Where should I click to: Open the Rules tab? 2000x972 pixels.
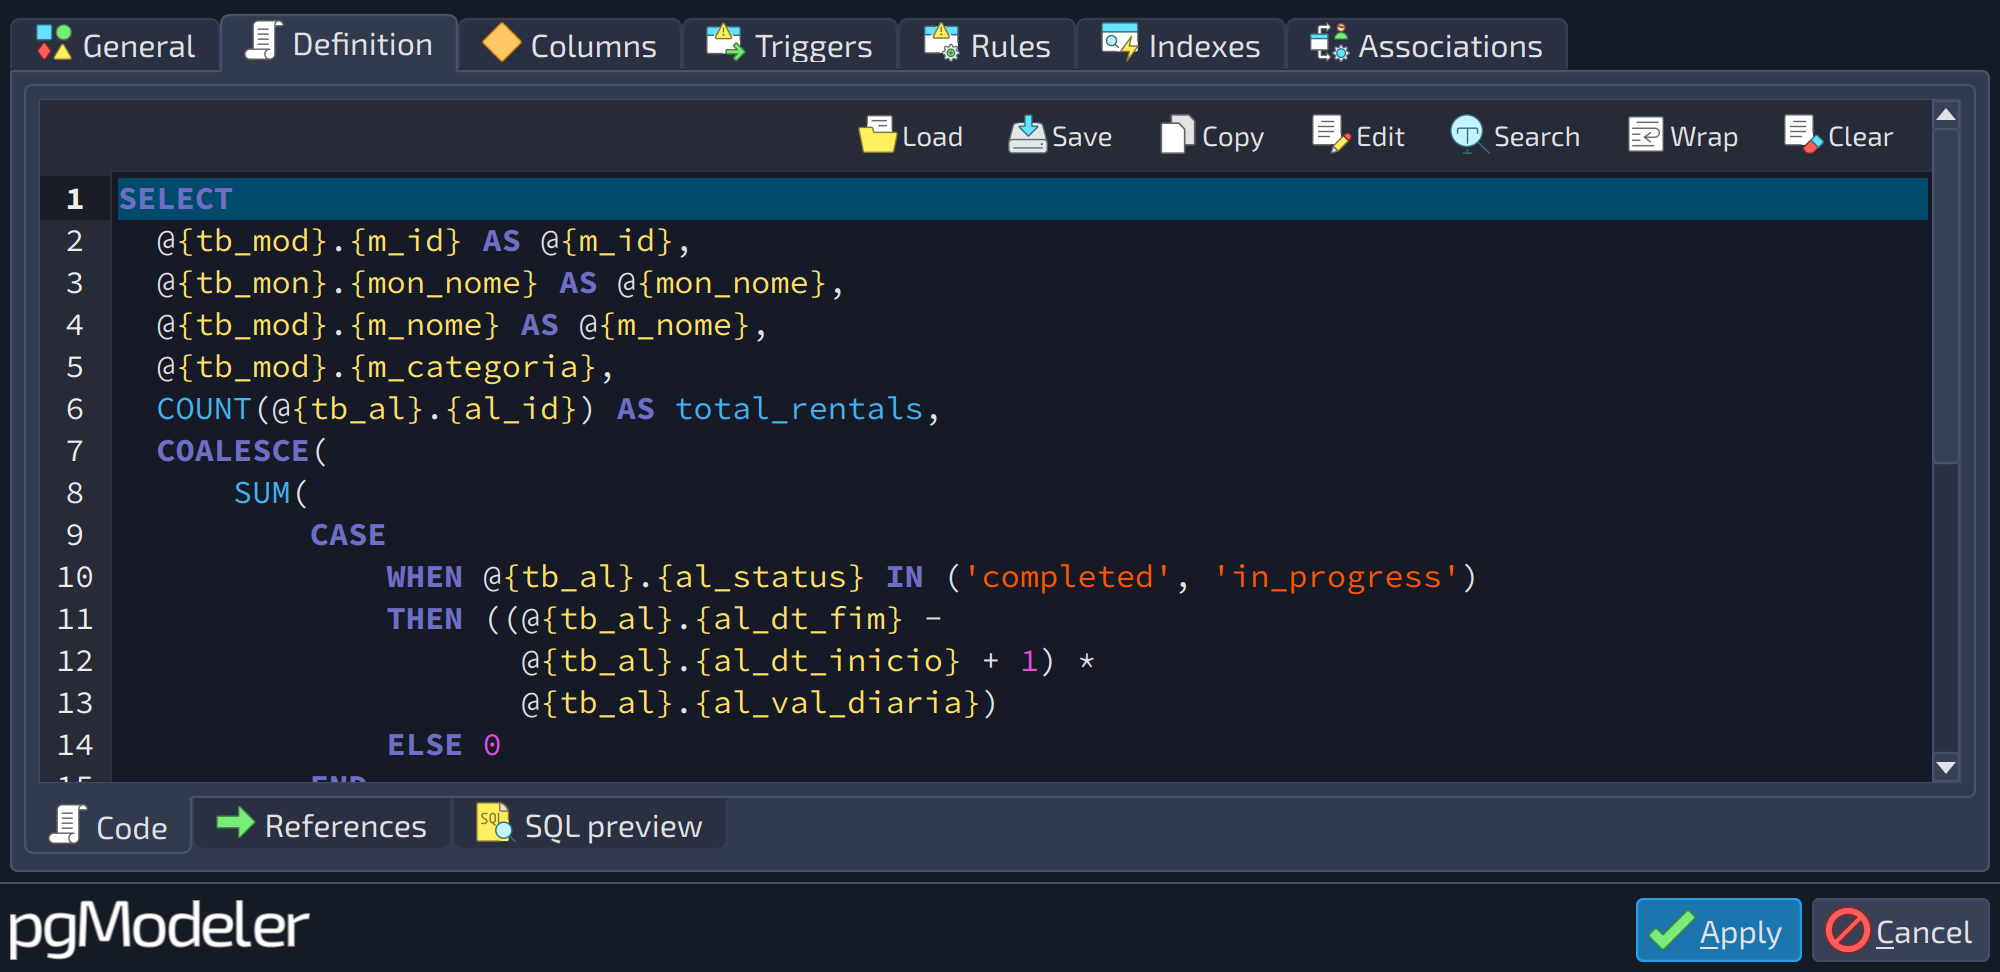tap(987, 46)
